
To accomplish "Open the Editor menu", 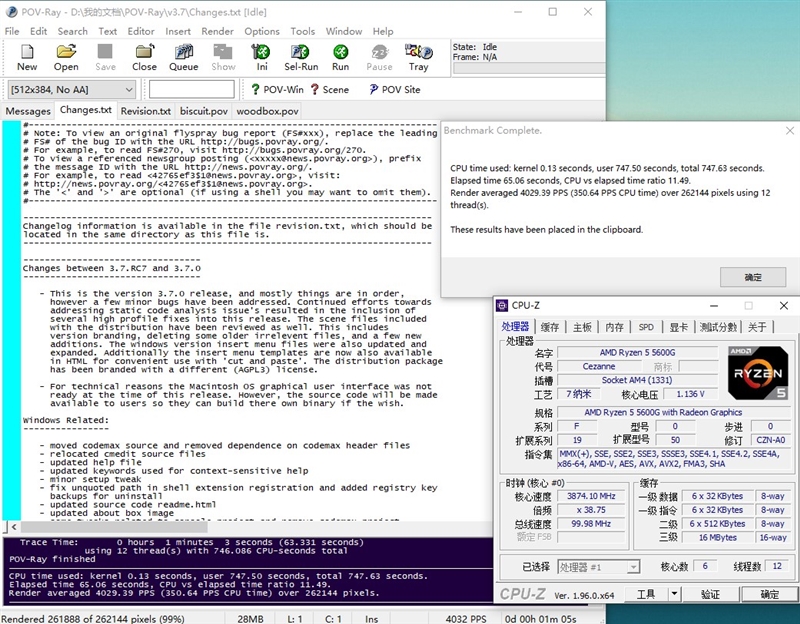I will 141,31.
